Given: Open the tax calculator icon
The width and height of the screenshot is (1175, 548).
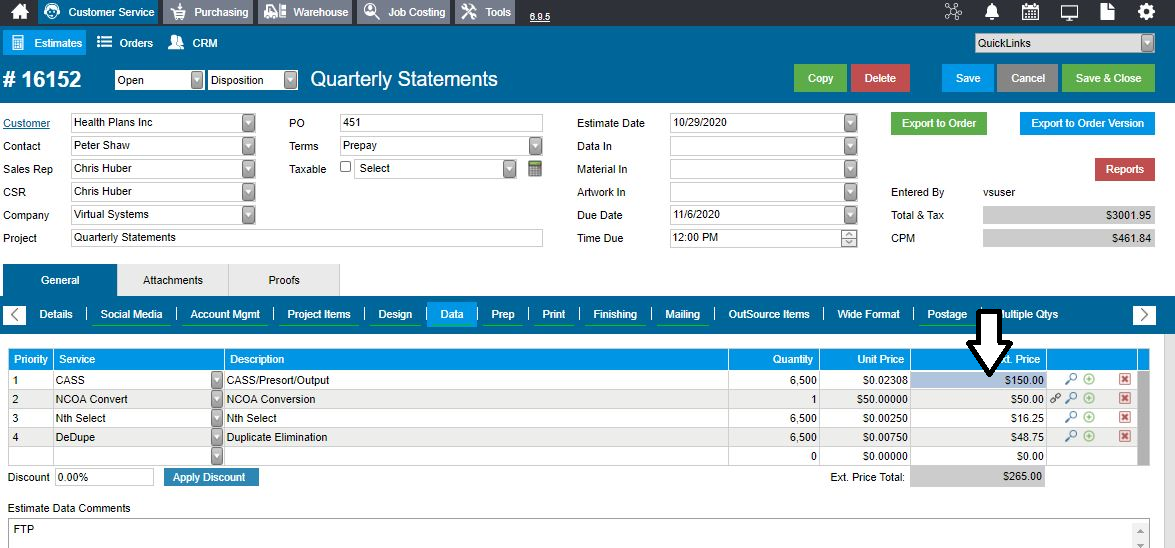Looking at the screenshot, I should [x=534, y=169].
